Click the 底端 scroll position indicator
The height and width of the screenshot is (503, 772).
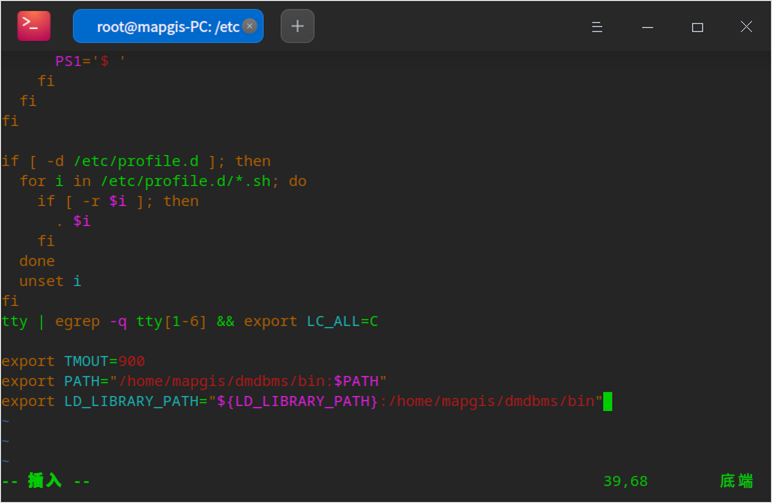pos(737,481)
